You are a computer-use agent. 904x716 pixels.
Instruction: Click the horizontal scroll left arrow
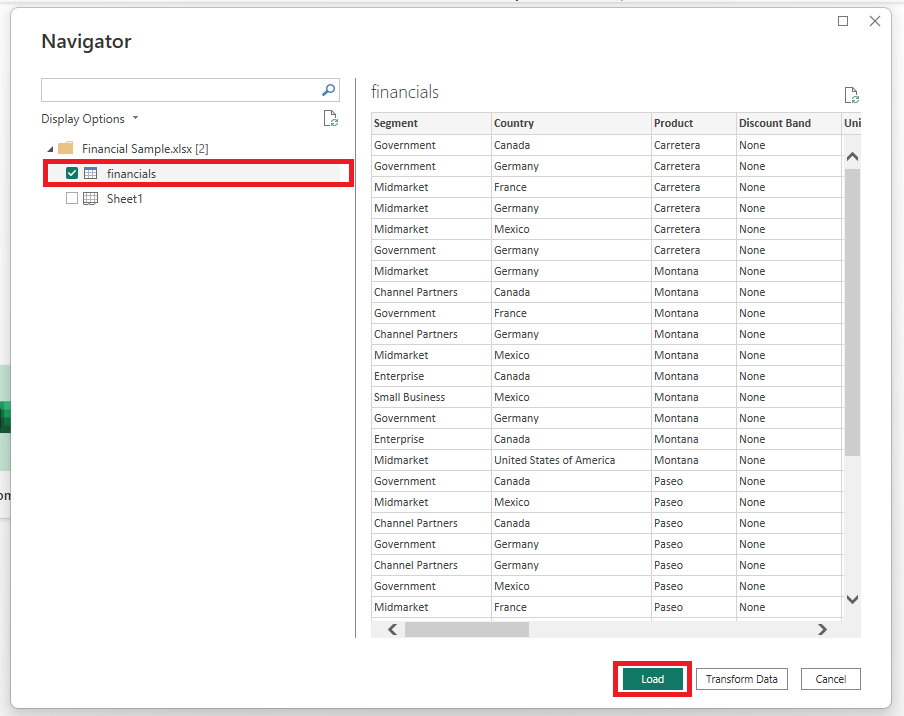click(393, 630)
